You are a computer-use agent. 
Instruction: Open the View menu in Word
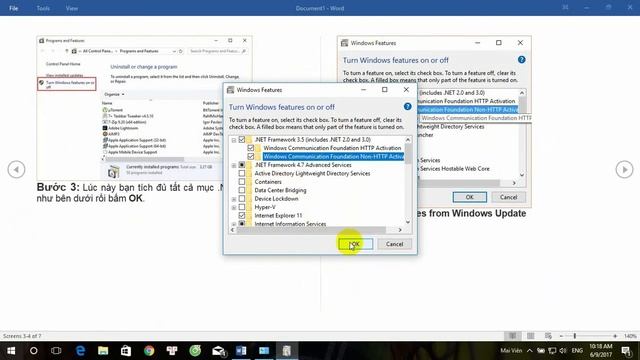click(72, 8)
